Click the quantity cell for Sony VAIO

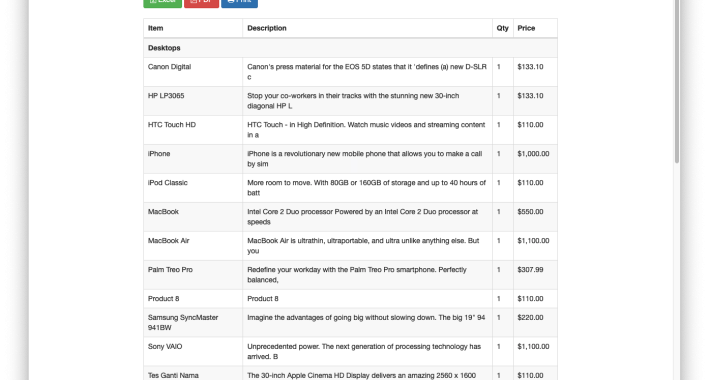[503, 352]
